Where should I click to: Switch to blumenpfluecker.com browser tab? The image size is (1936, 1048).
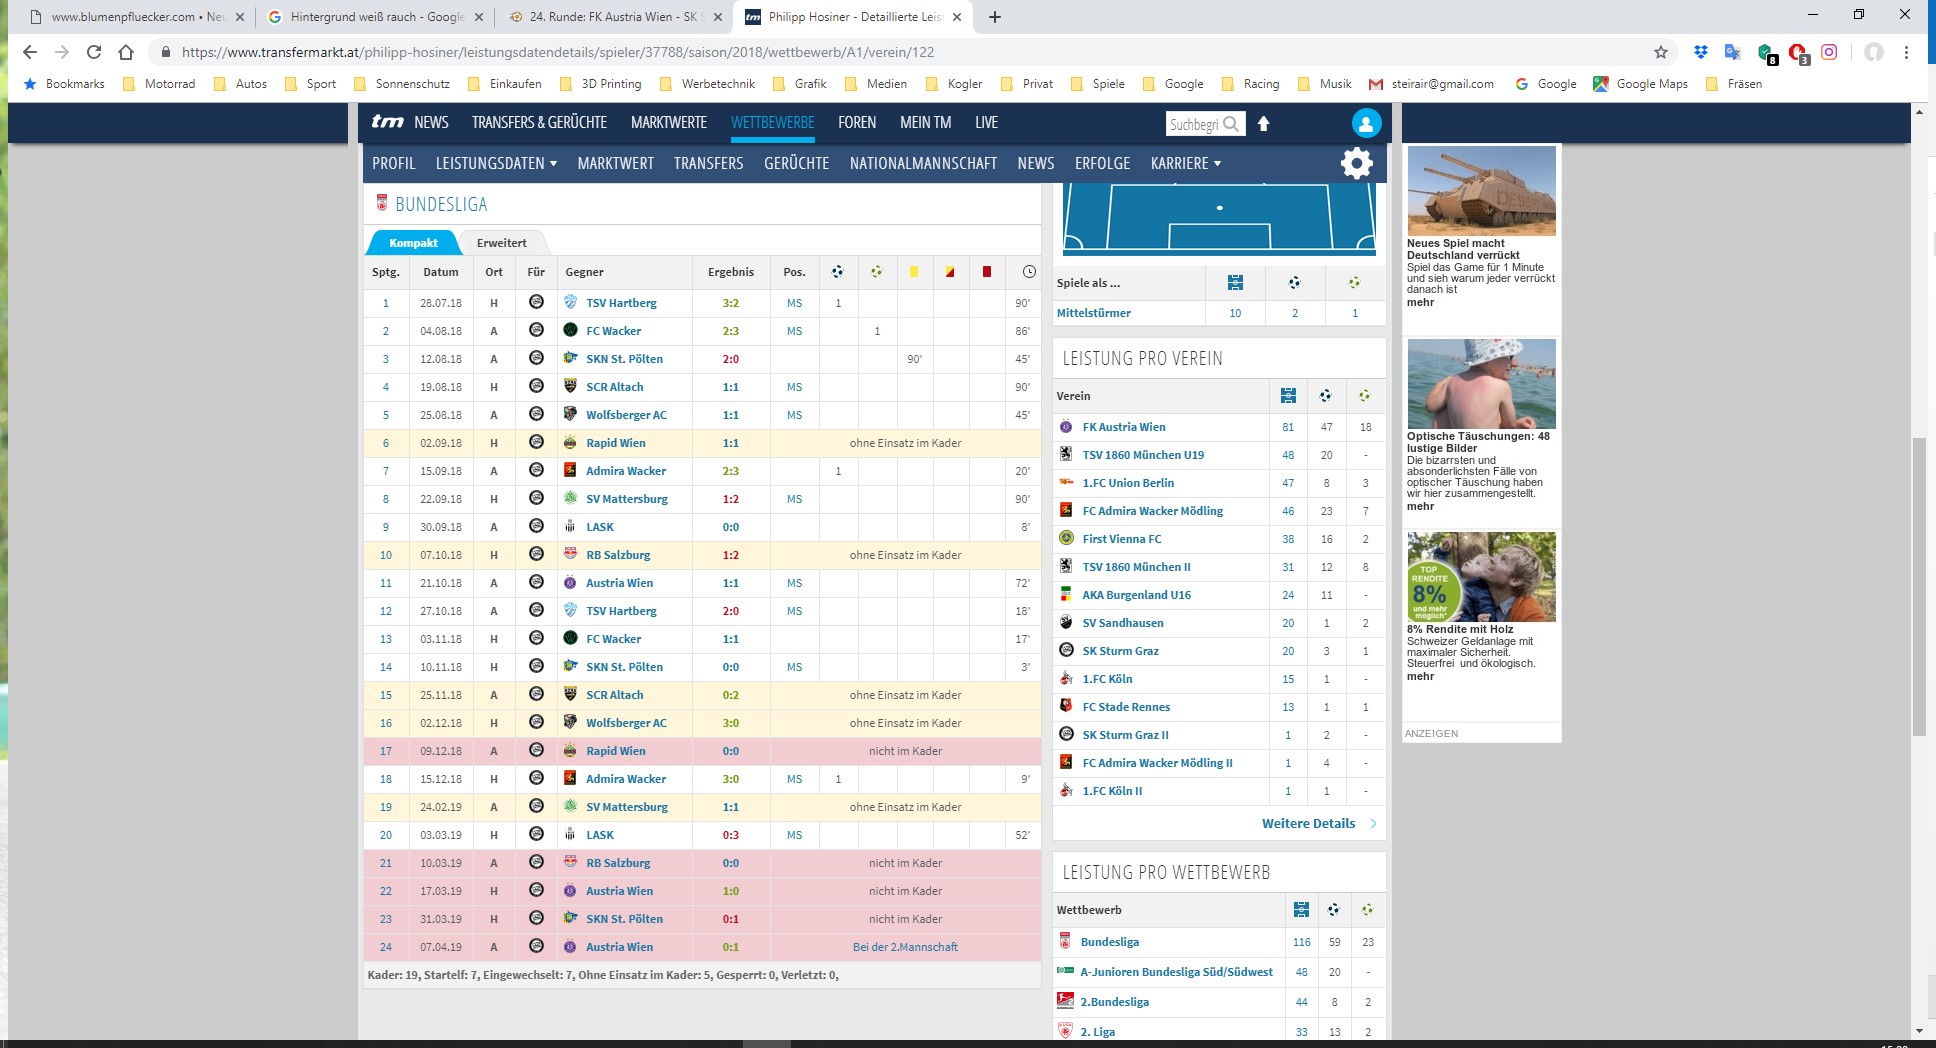point(138,17)
